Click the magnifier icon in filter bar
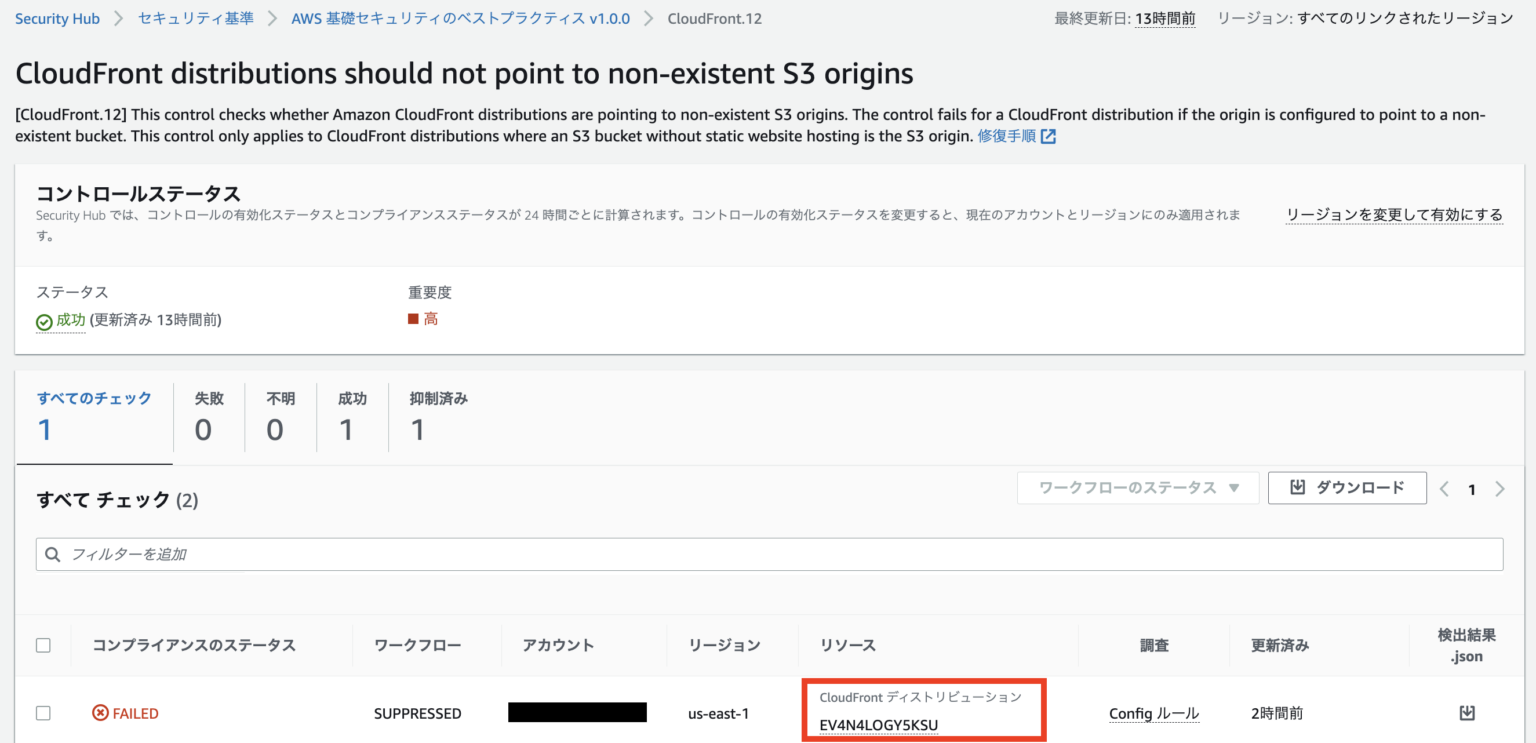Screen dimensions: 1536x743 [x=52, y=553]
